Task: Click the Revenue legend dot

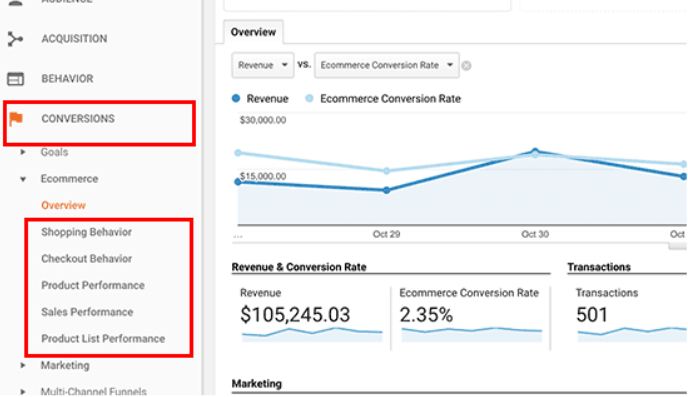Action: 236,98
